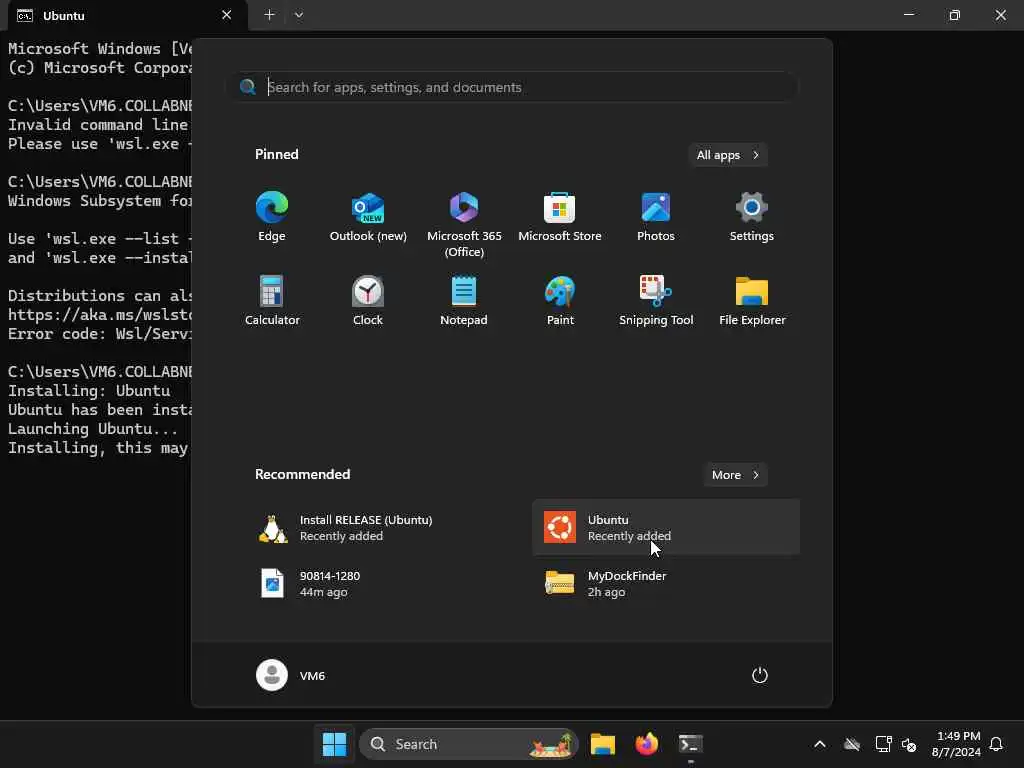The width and height of the screenshot is (1024, 768).
Task: Open the Paint app
Action: pyautogui.click(x=560, y=300)
